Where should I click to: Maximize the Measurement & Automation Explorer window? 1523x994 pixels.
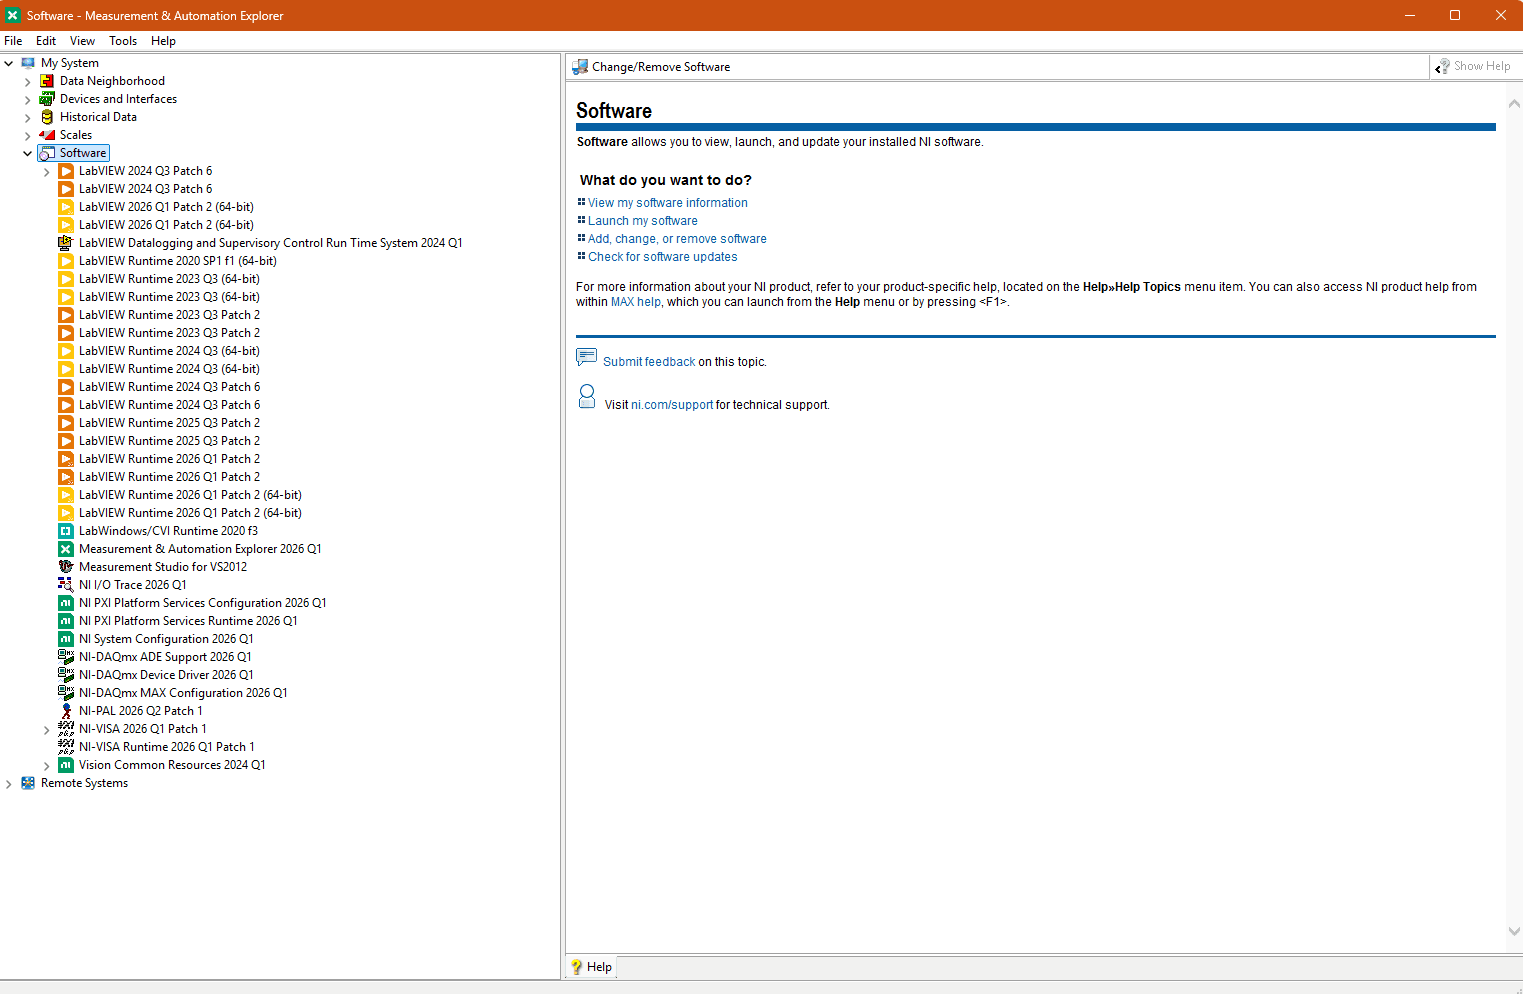tap(1455, 15)
